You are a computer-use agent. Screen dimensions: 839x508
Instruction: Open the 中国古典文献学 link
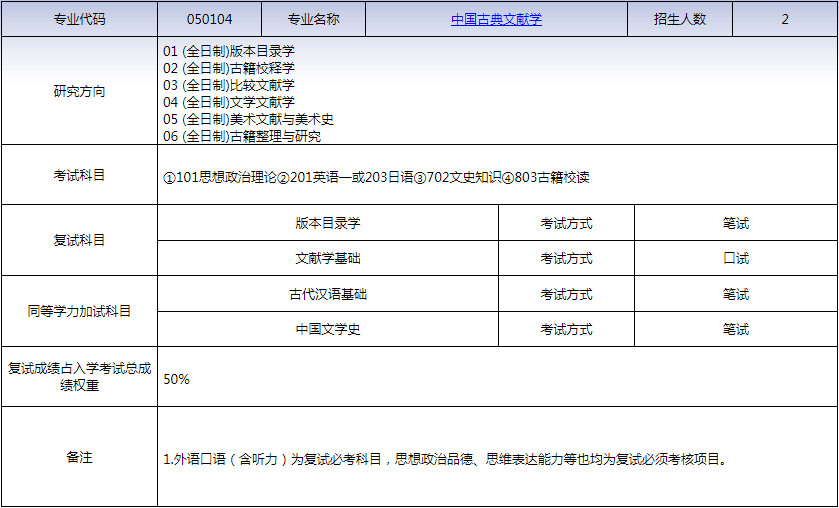[496, 19]
